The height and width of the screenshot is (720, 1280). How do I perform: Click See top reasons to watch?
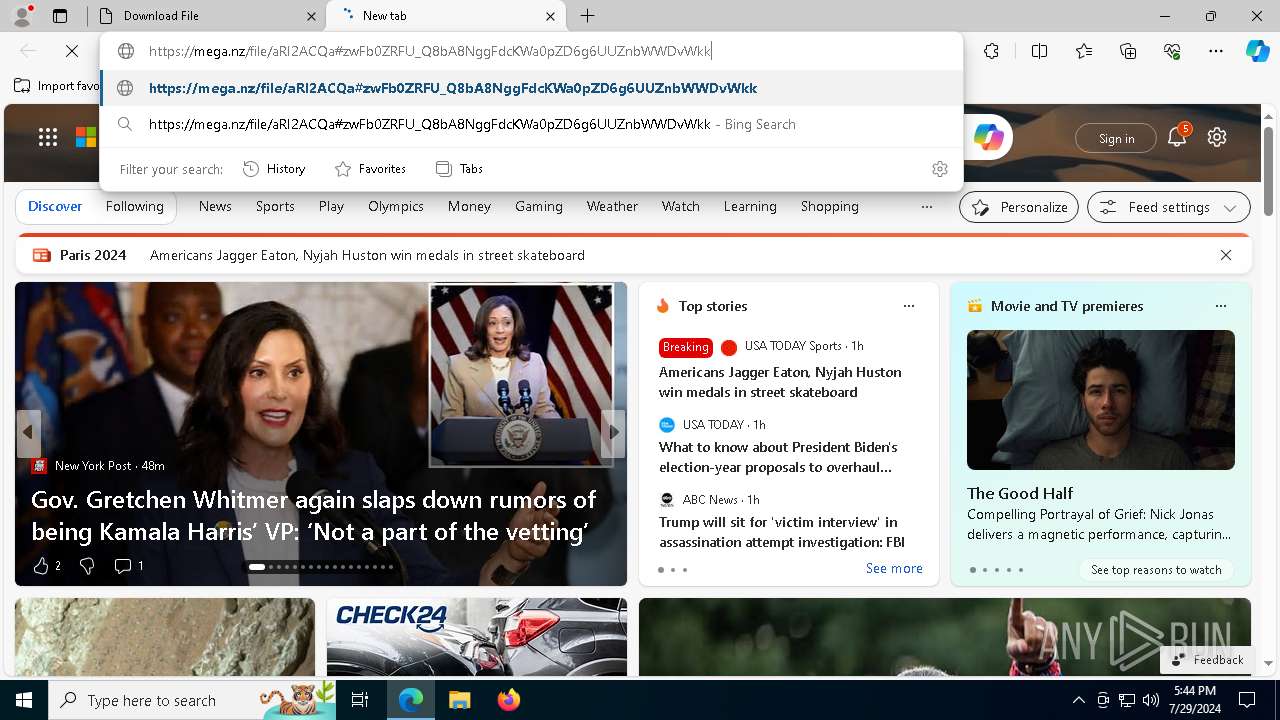(1156, 569)
